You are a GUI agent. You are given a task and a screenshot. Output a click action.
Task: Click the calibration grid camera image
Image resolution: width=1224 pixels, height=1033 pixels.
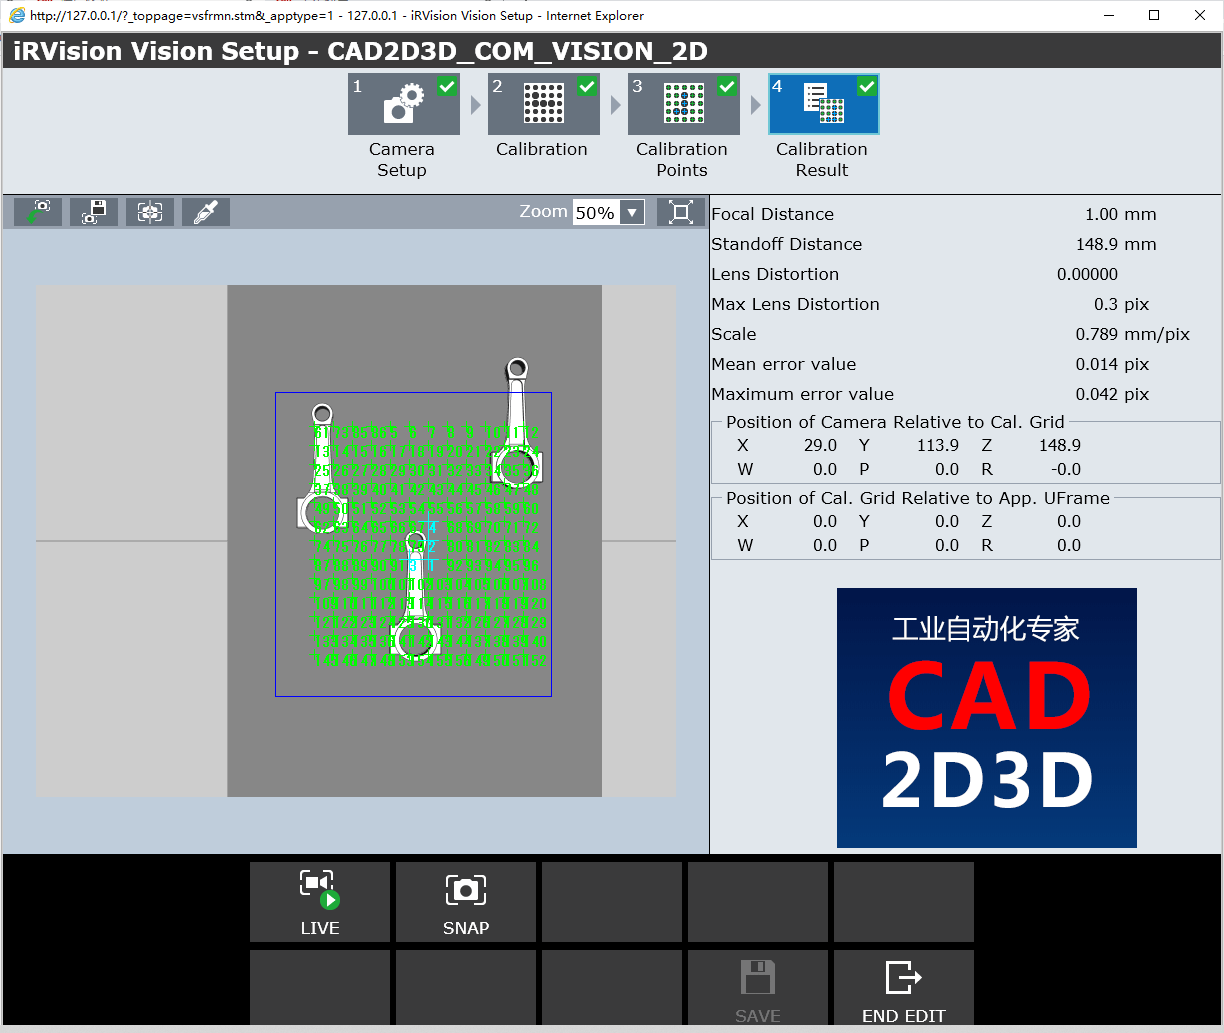(356, 541)
